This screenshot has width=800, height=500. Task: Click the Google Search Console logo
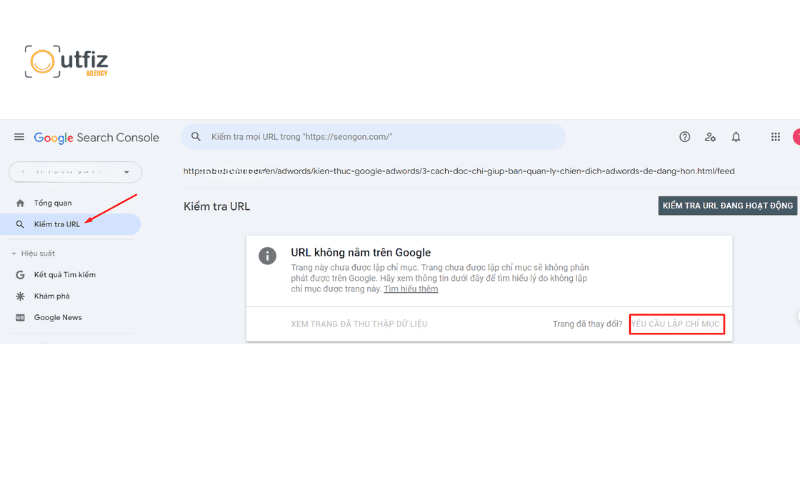[x=96, y=138]
